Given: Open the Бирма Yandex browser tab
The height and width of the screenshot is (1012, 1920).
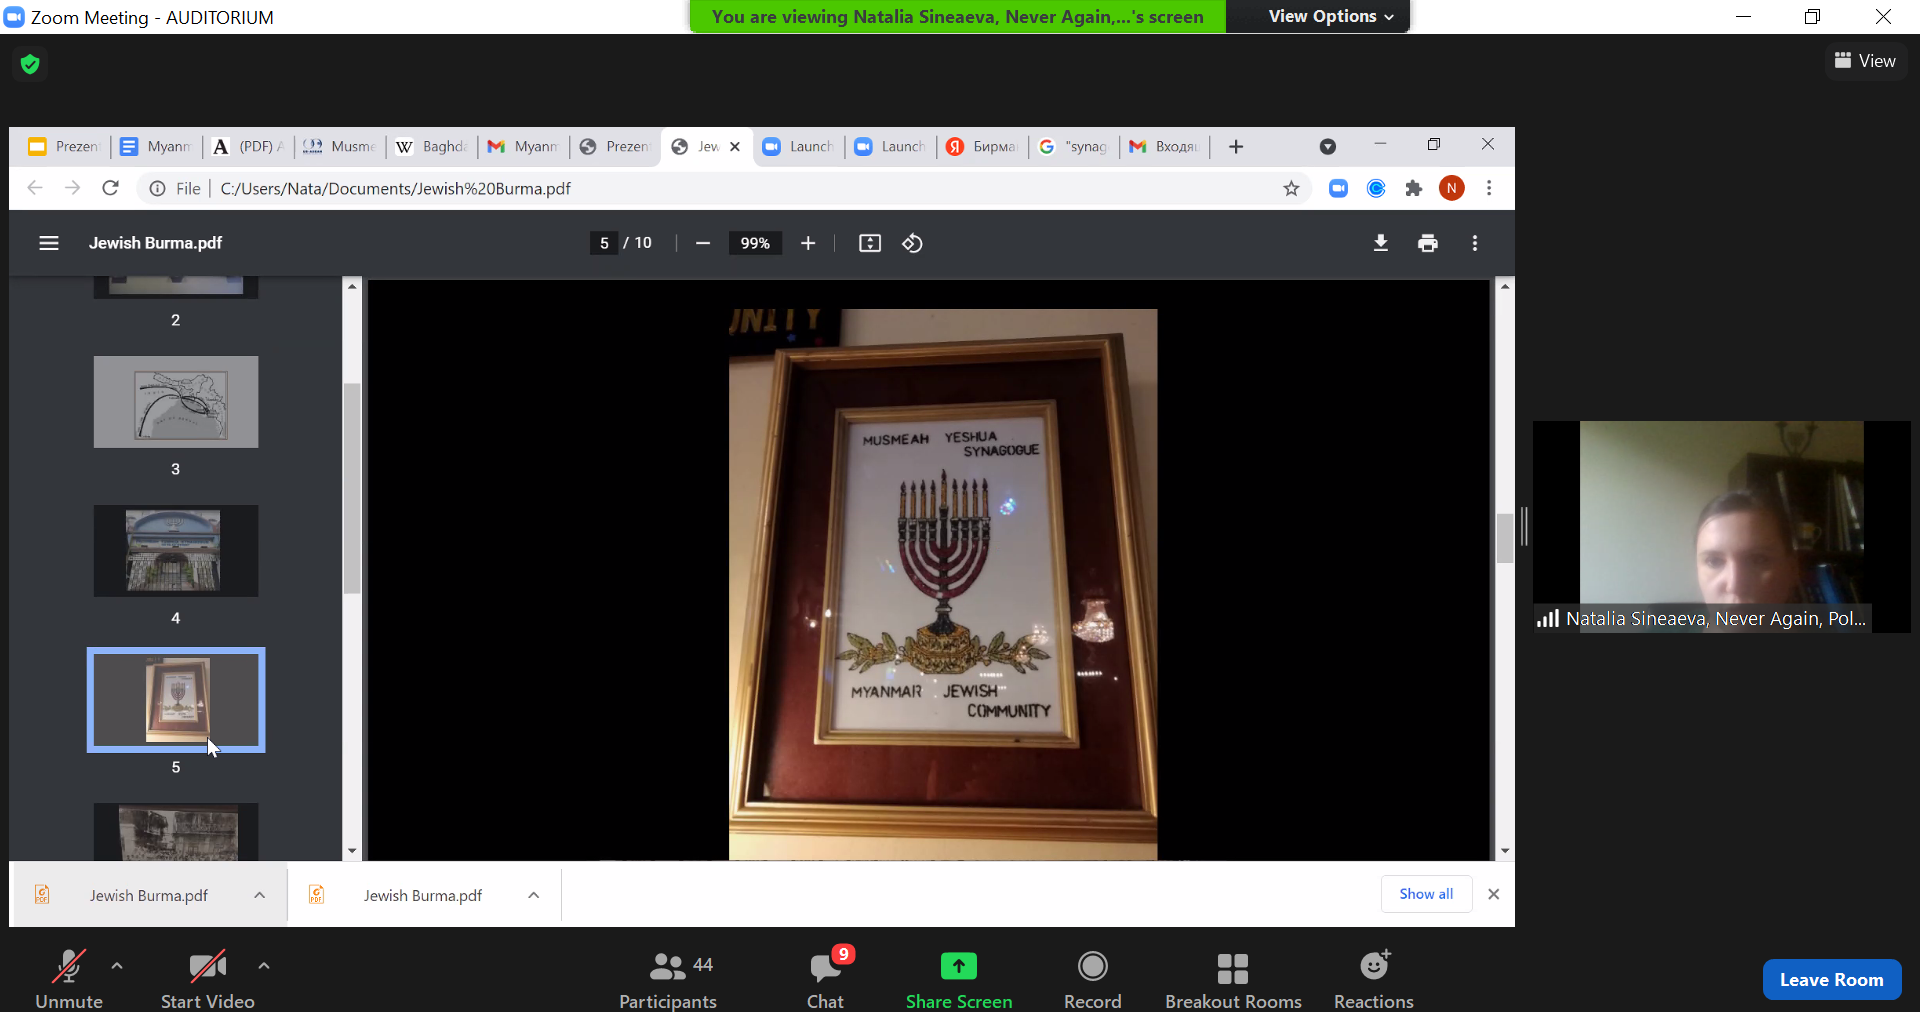Looking at the screenshot, I should [982, 147].
